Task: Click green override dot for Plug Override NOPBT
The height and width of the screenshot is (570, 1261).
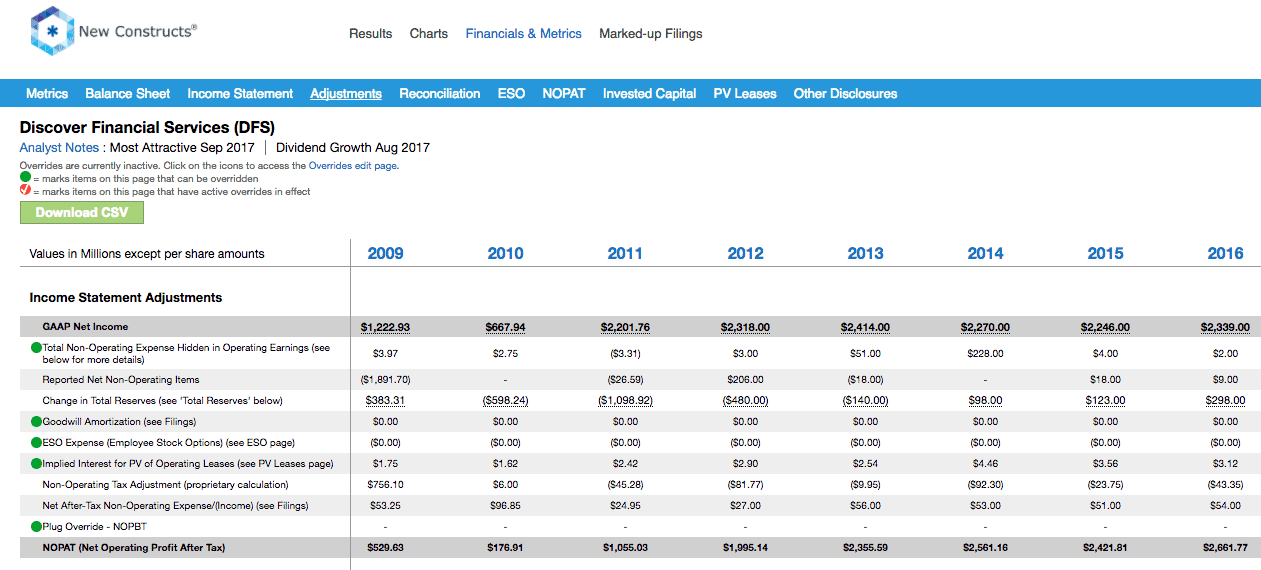Action: point(36,526)
